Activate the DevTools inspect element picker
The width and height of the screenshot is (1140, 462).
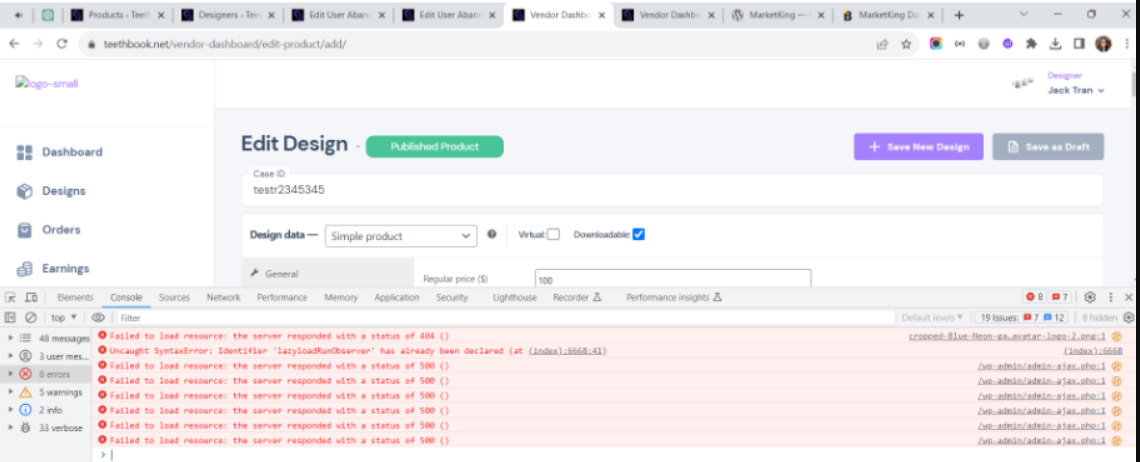11,298
